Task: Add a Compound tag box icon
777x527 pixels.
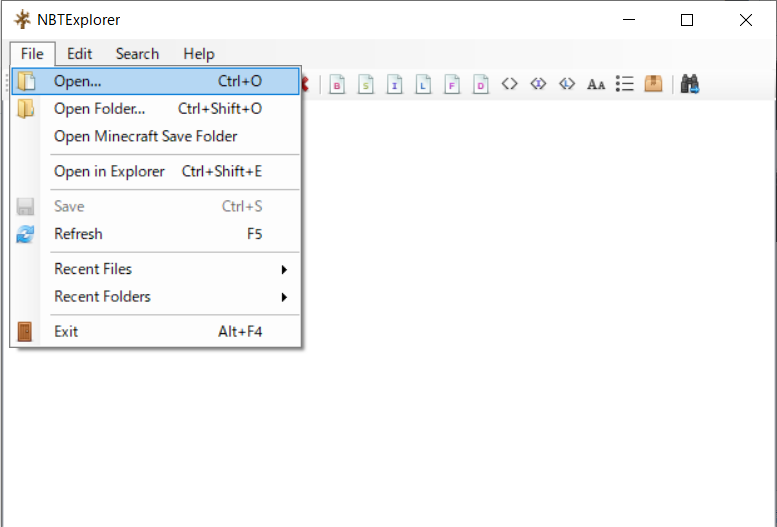Action: [653, 83]
